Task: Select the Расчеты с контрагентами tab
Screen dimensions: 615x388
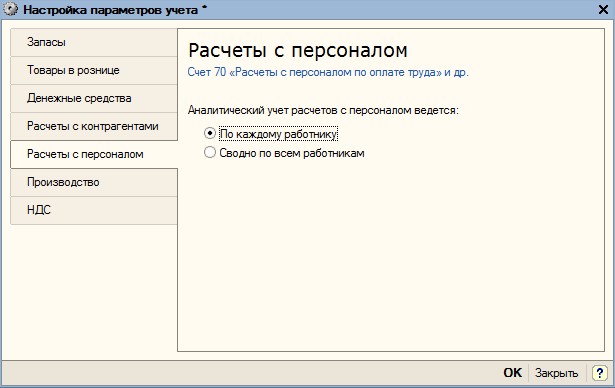Action: coord(94,126)
